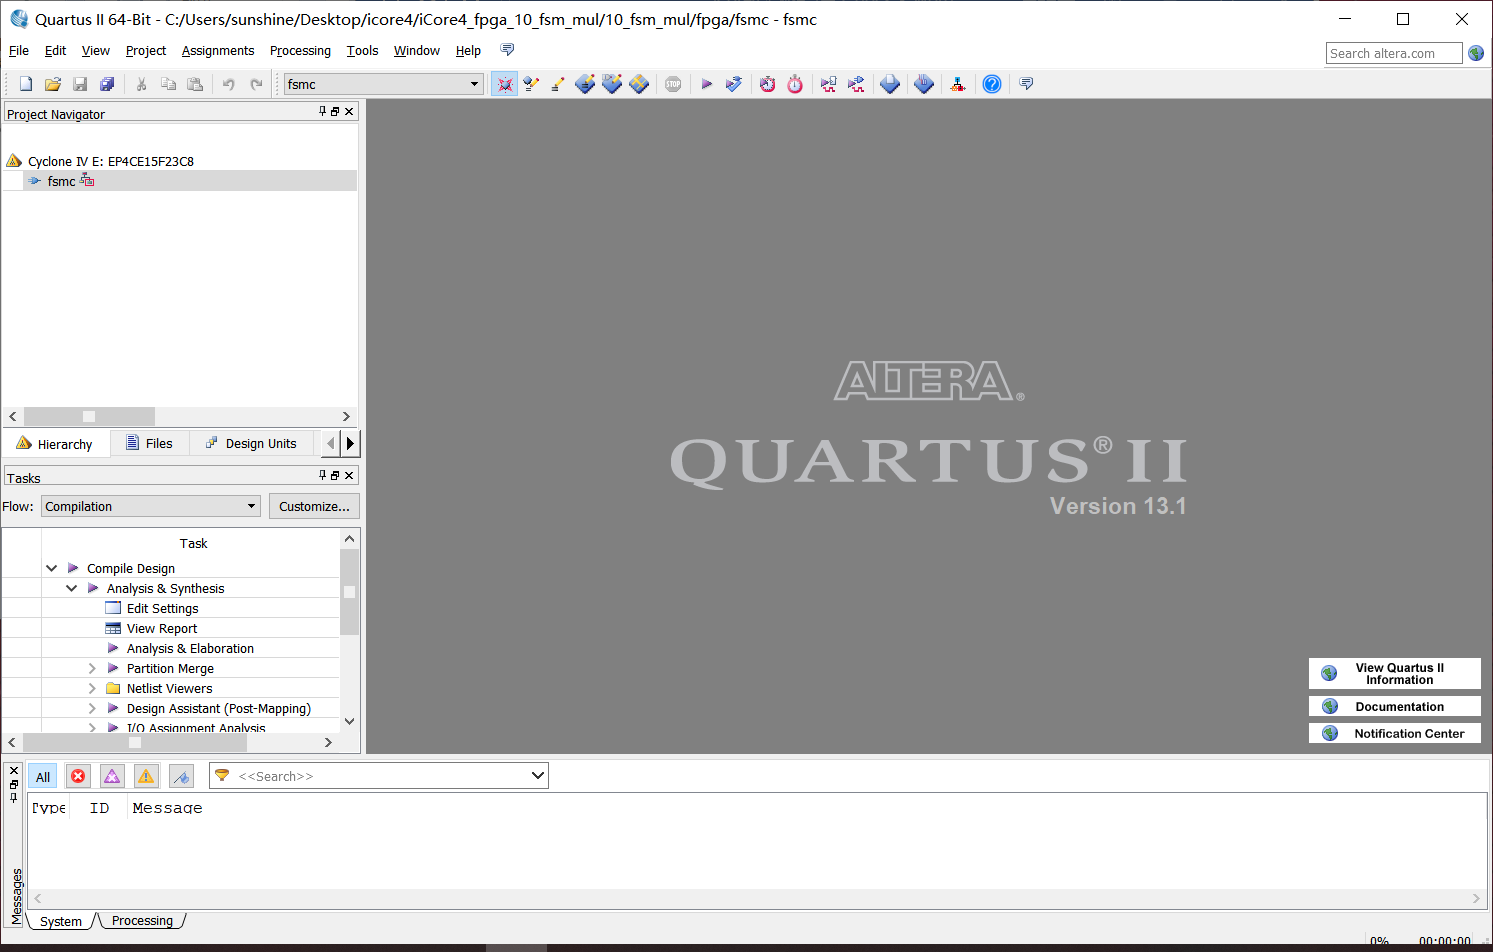1493x952 pixels.
Task: Open the Flow Compilation dropdown
Action: [150, 506]
